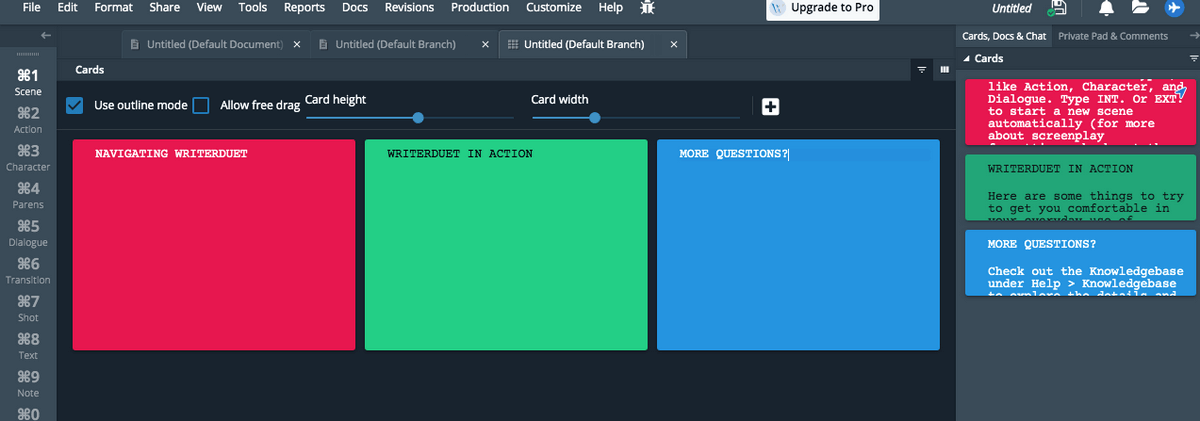Click the WriterDuet logo on Upgrade button

pos(779,8)
